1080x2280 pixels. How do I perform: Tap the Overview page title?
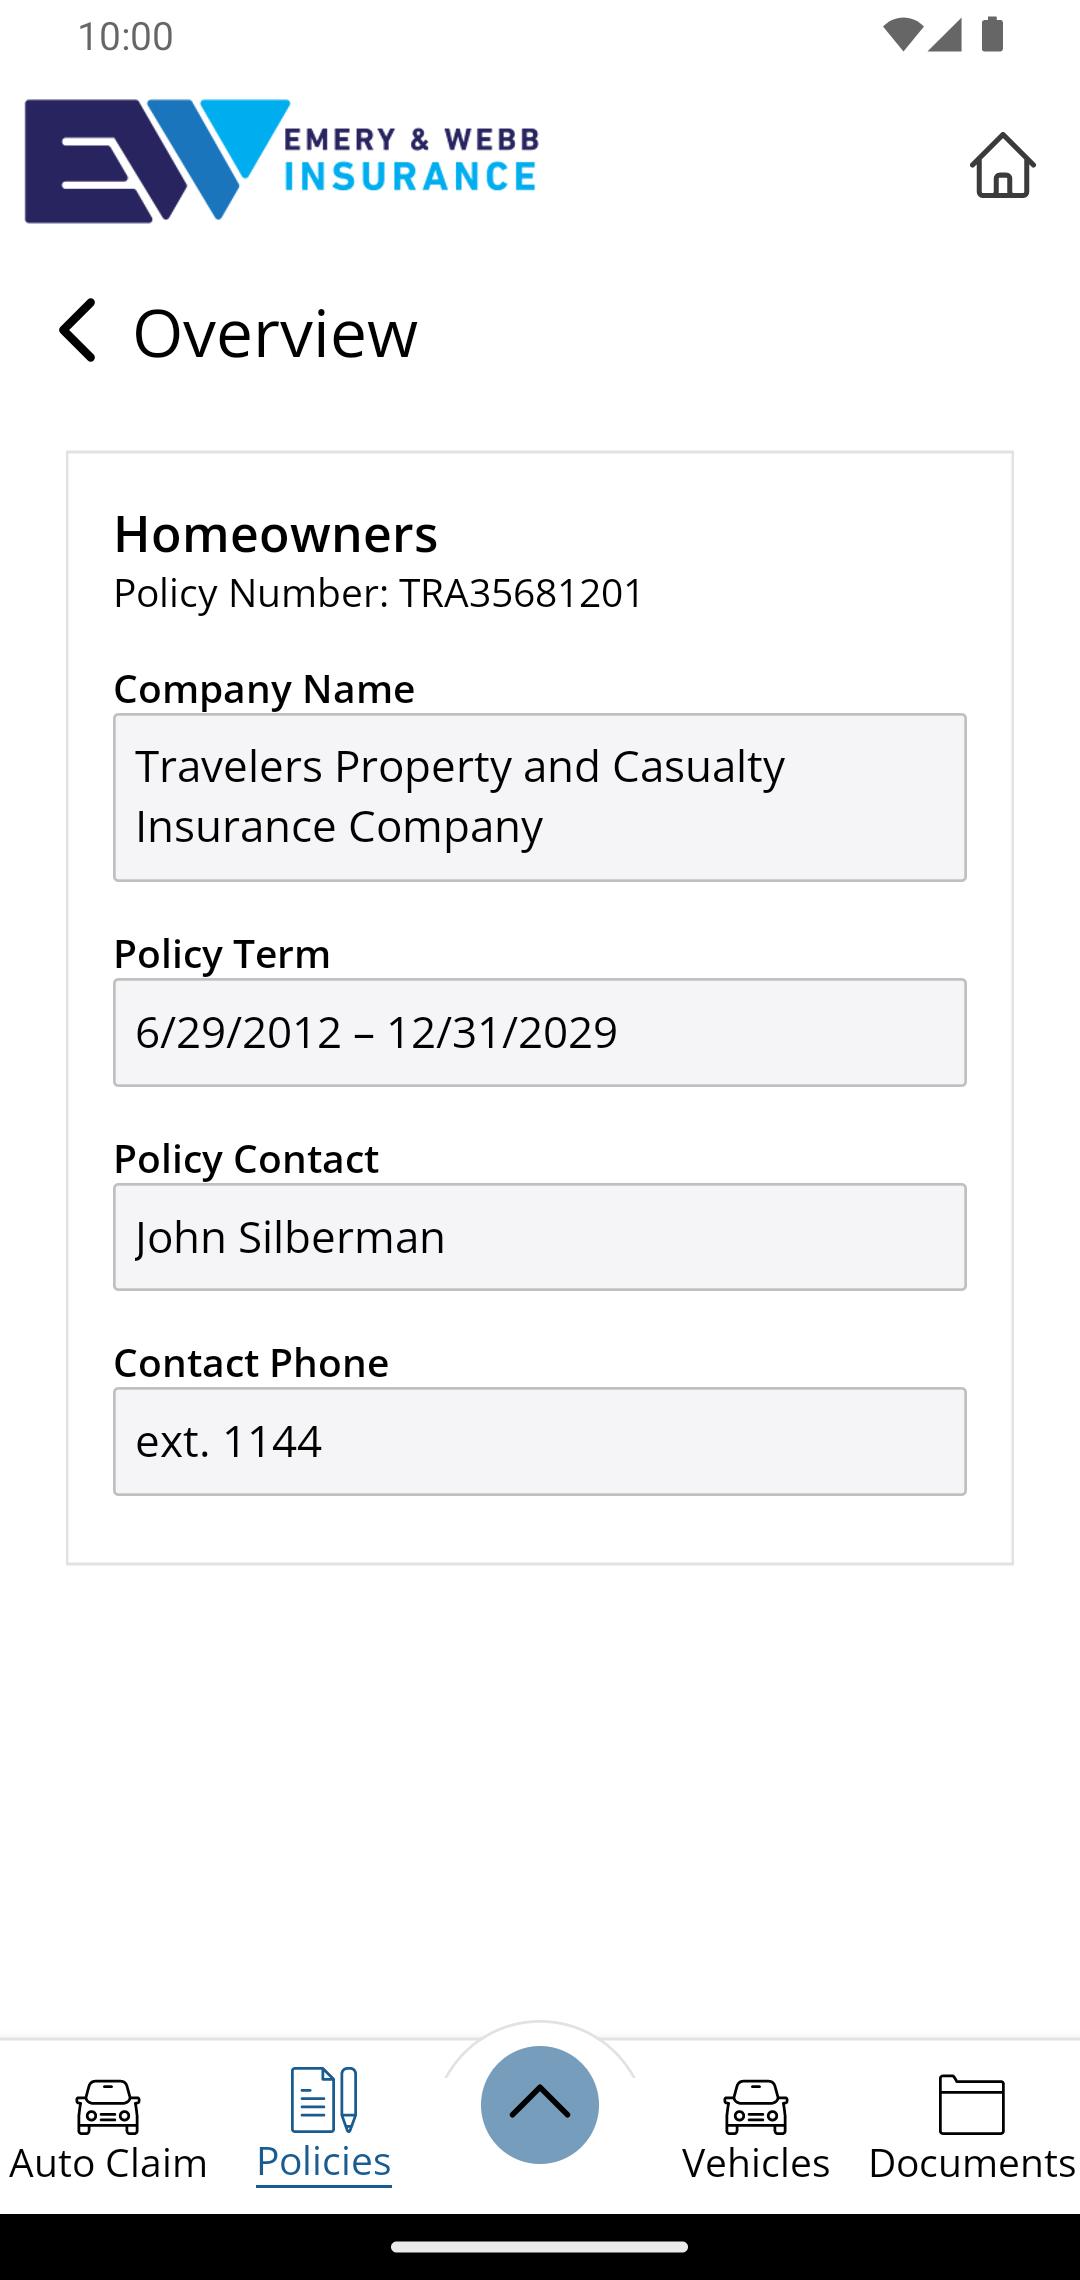tap(275, 333)
